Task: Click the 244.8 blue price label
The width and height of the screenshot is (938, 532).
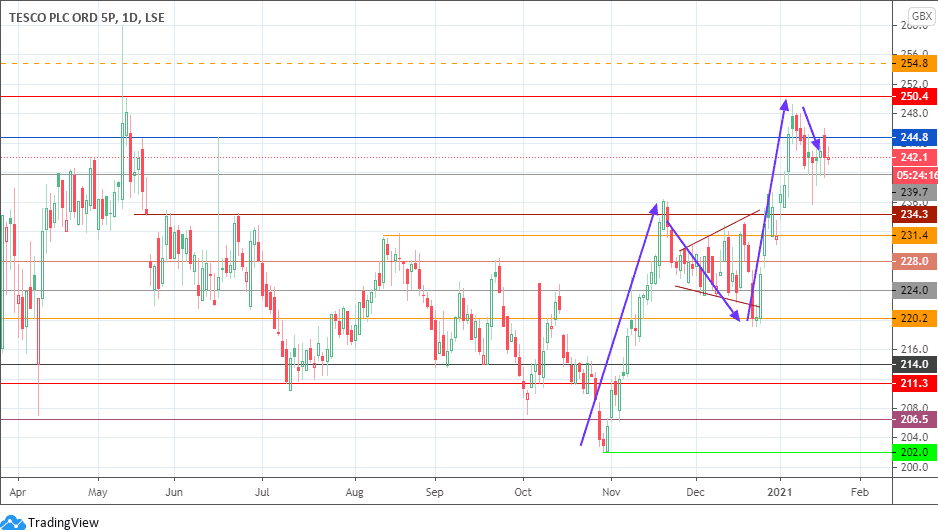Action: point(914,138)
